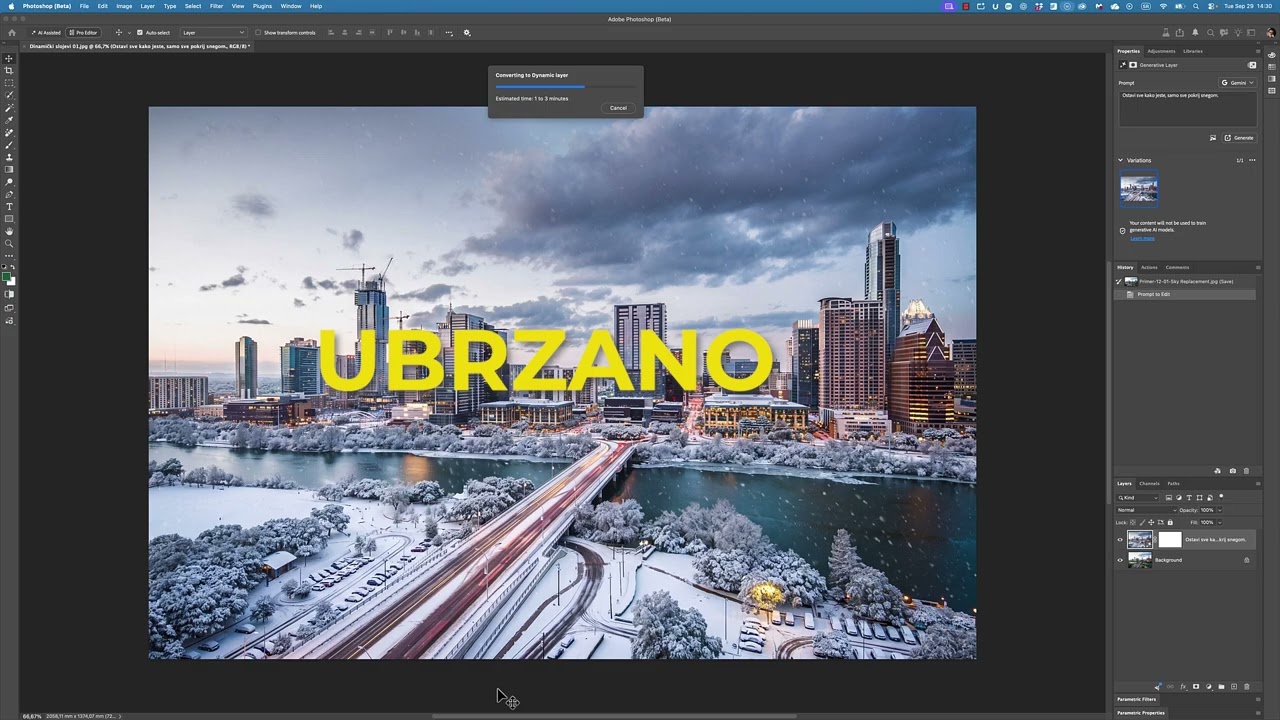Viewport: 1280px width, 720px height.
Task: Select the Zoom tool
Action: coord(9,243)
